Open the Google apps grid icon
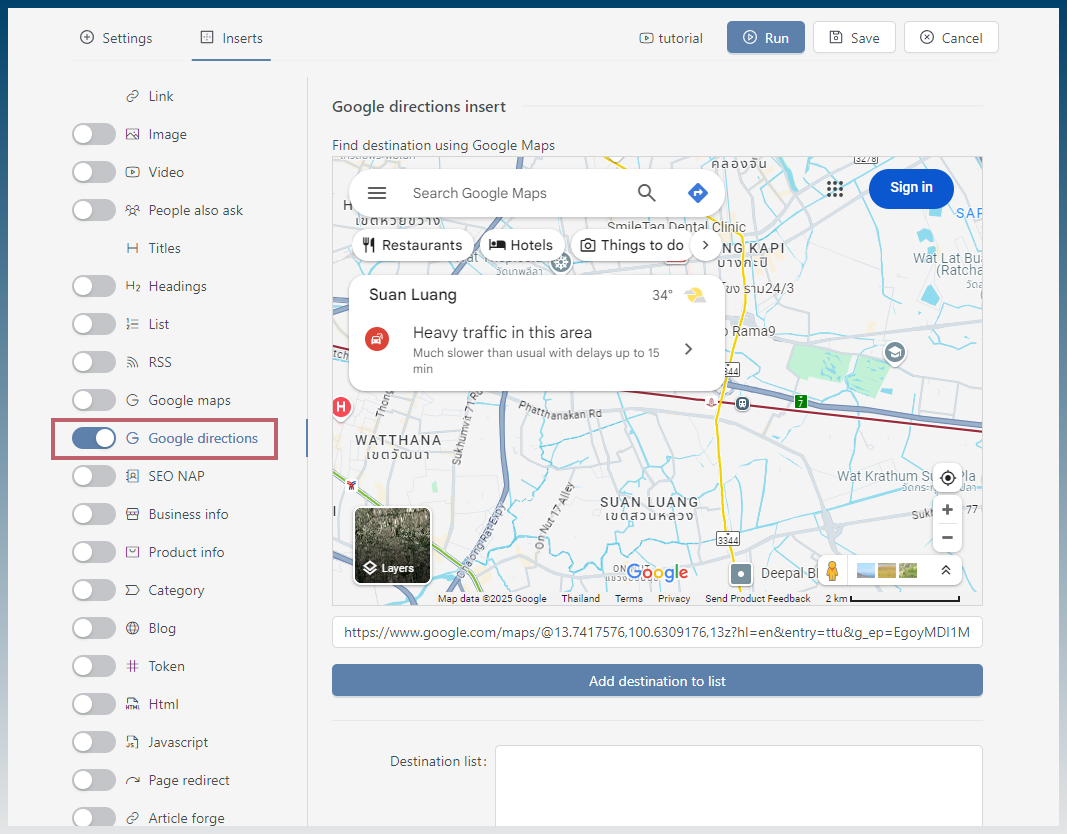1067x834 pixels. [x=835, y=188]
